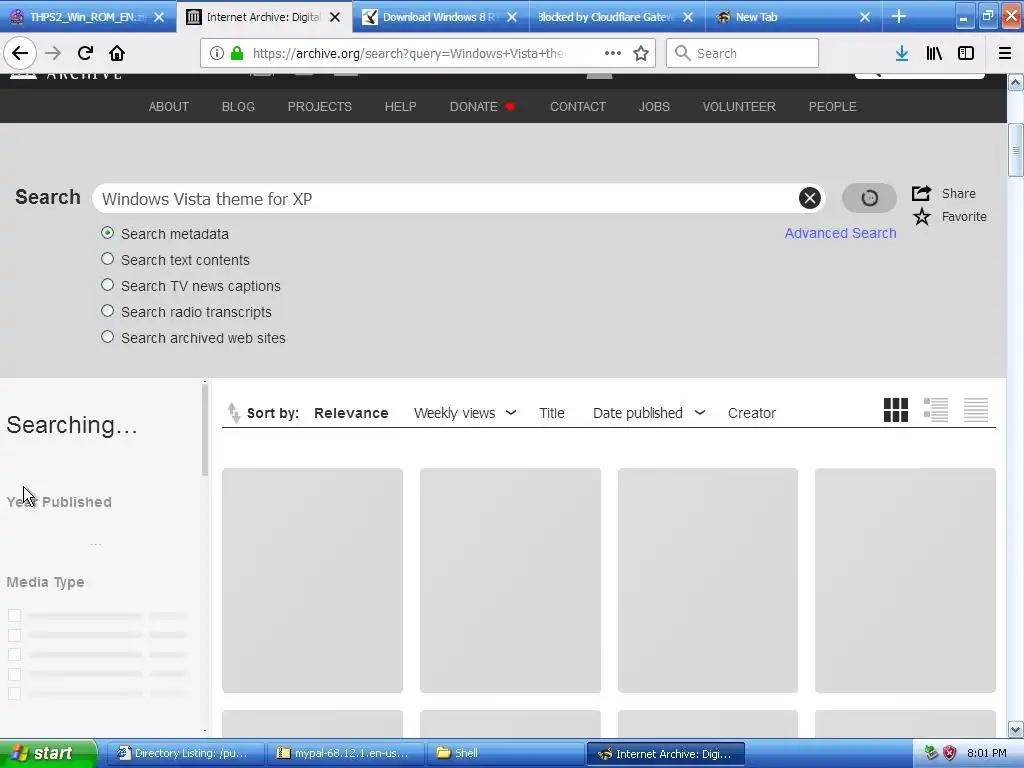1024x768 pixels.
Task: Open HELP in the archive navigation
Action: 400,106
